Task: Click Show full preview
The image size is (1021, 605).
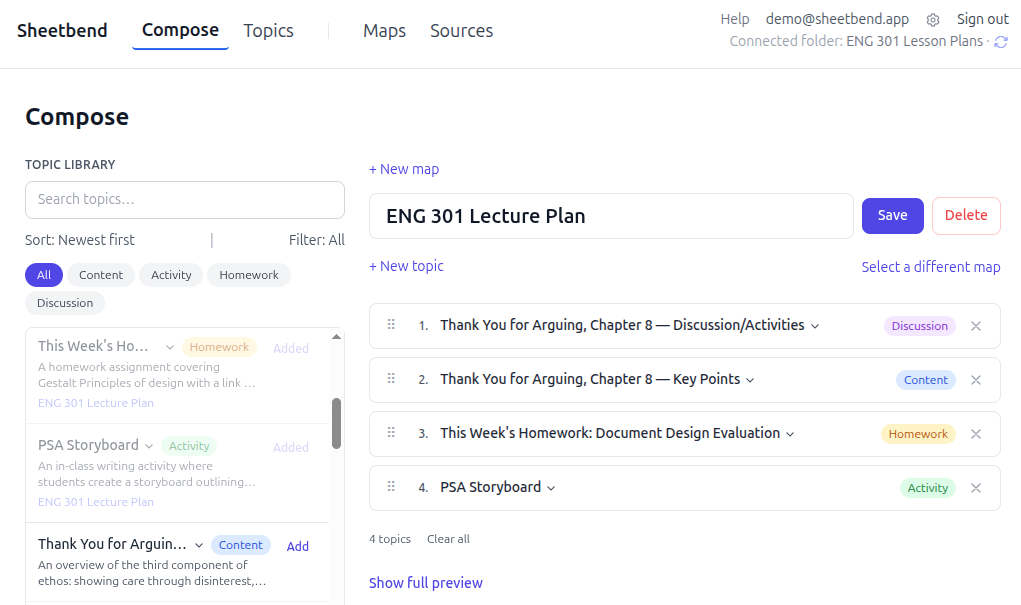Action: (x=426, y=583)
